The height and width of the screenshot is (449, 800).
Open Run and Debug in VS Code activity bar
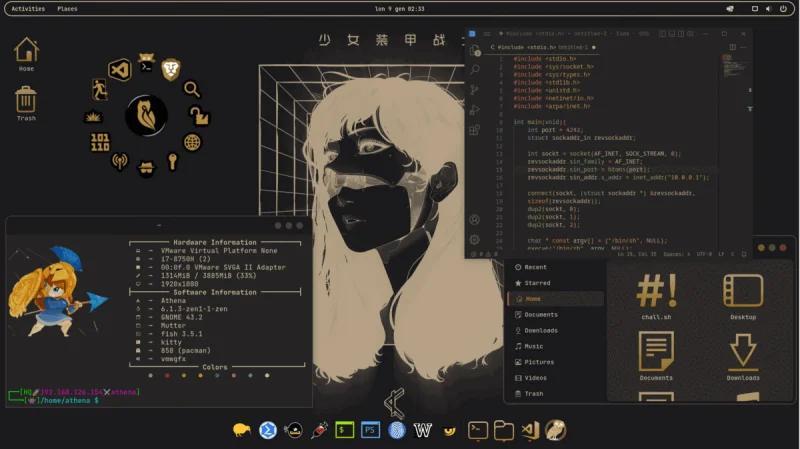point(475,110)
